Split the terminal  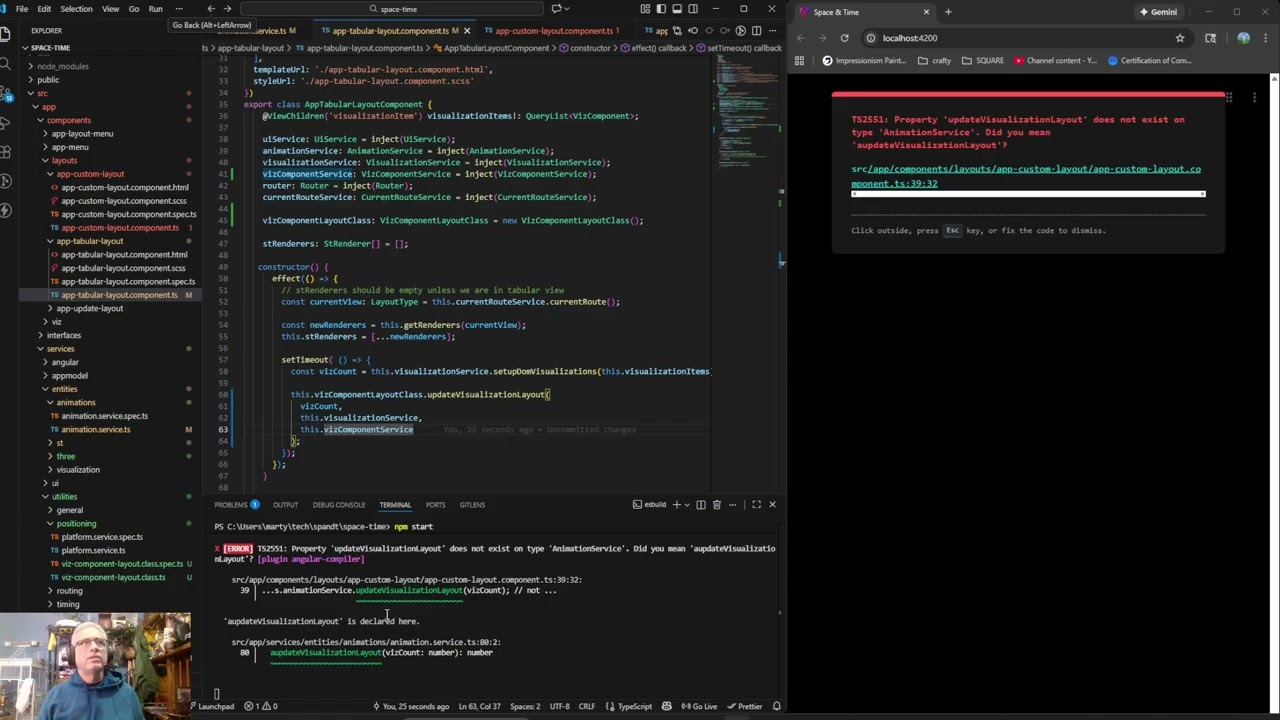click(x=701, y=505)
